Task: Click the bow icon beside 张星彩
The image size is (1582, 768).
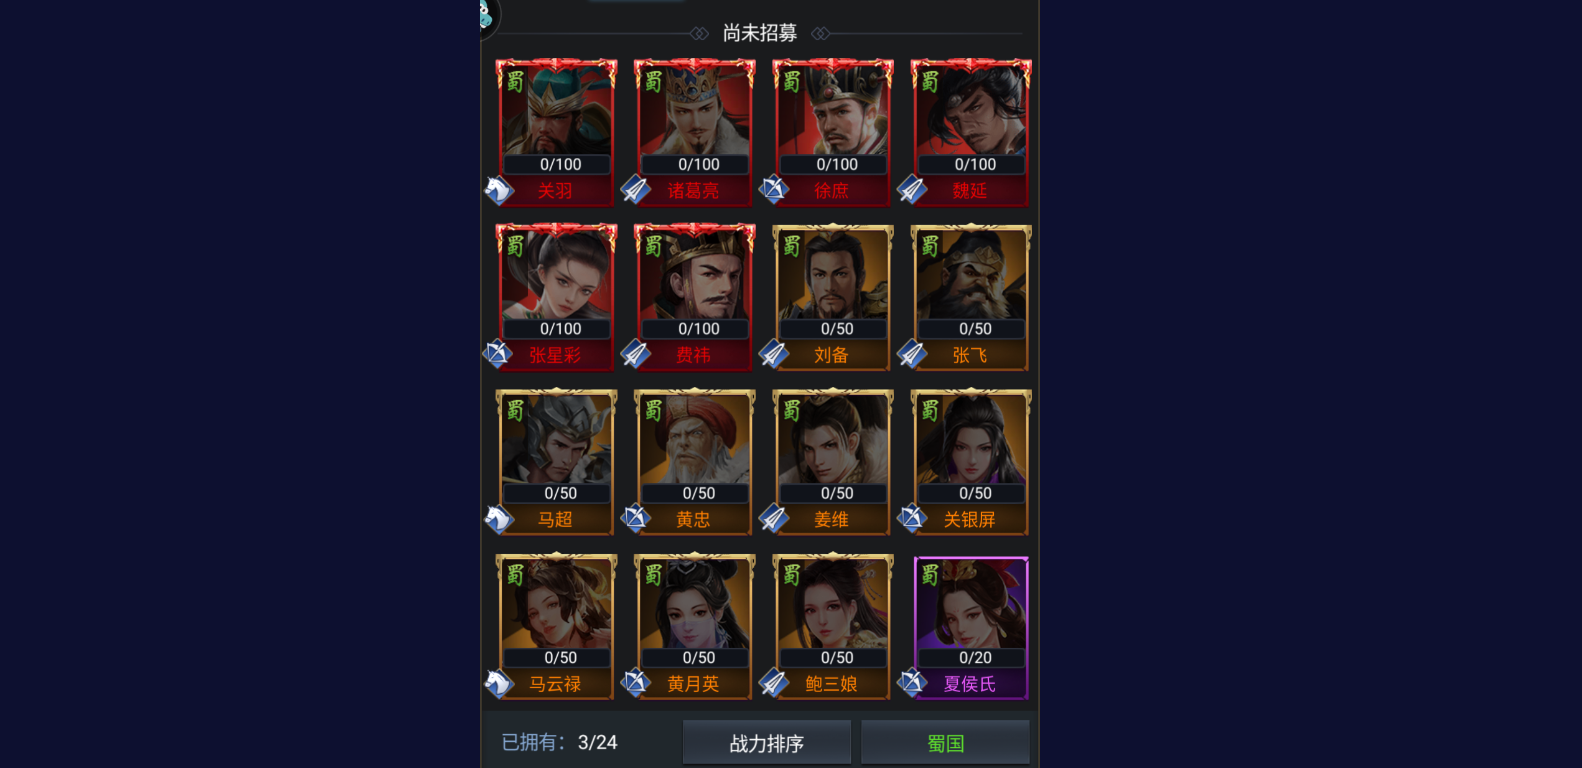Action: pos(498,354)
